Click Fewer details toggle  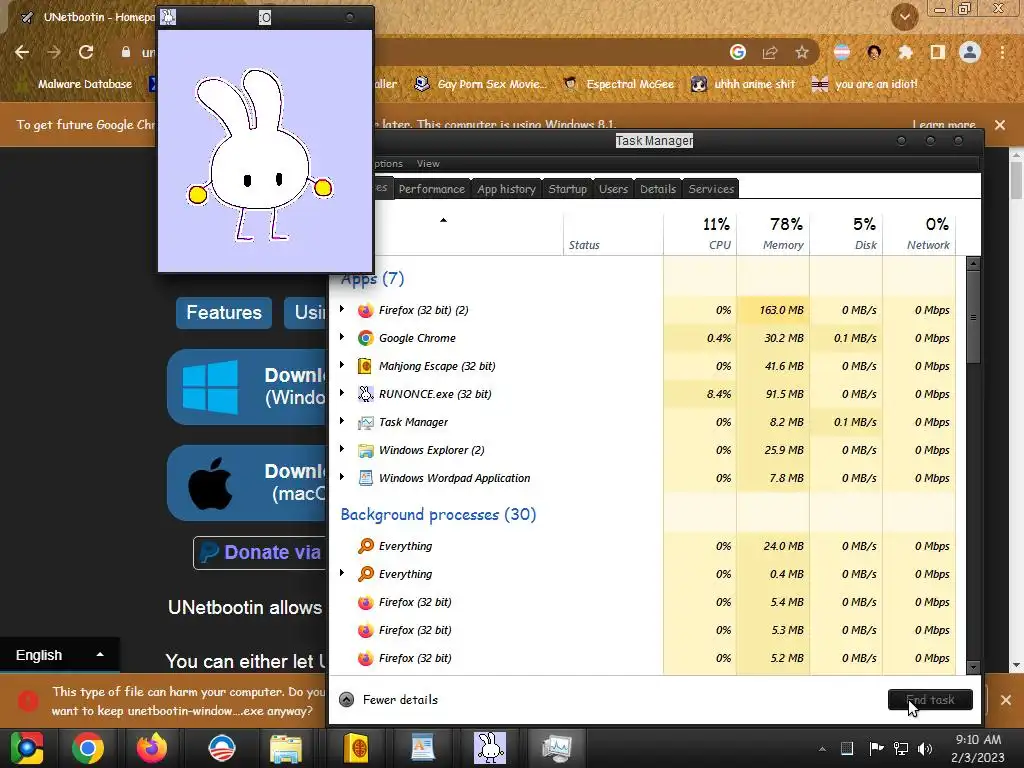389,699
